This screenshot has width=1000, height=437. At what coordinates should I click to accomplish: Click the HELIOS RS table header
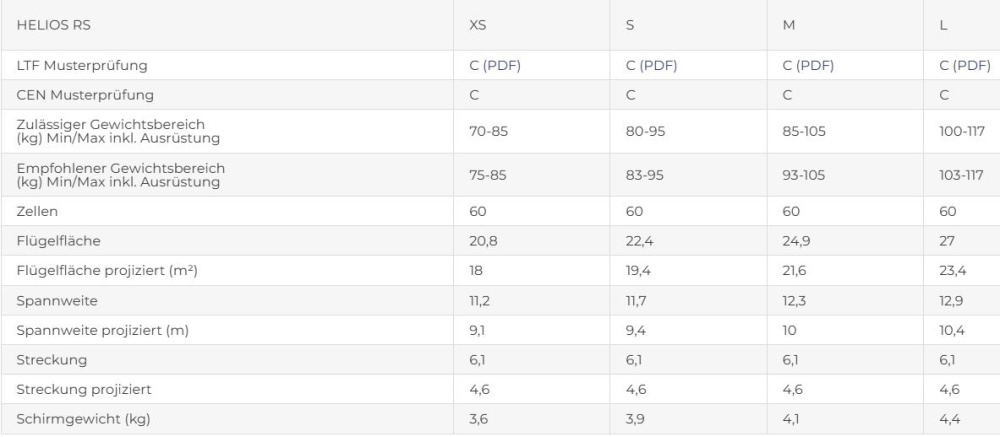point(54,26)
